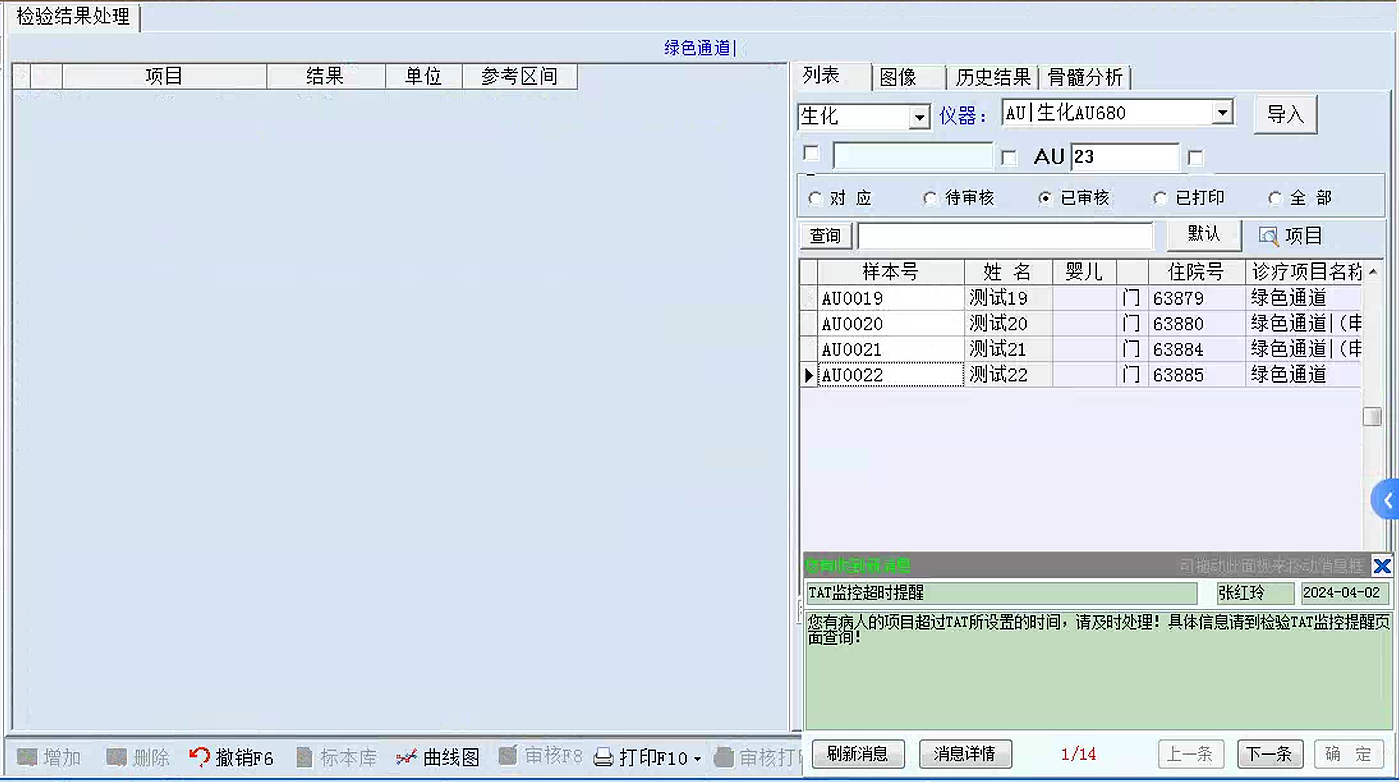Click the 查询 query button
Viewport: 1399px width, 782px height.
[826, 236]
